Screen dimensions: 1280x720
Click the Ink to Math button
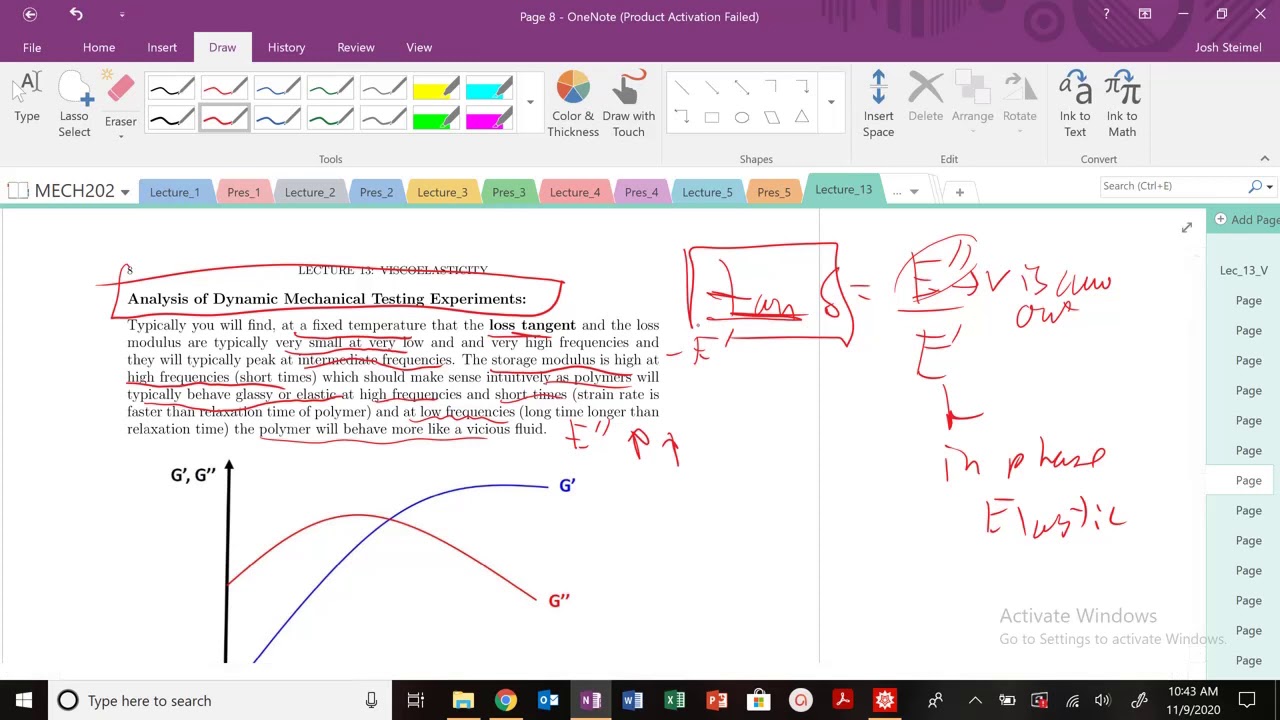click(1122, 104)
